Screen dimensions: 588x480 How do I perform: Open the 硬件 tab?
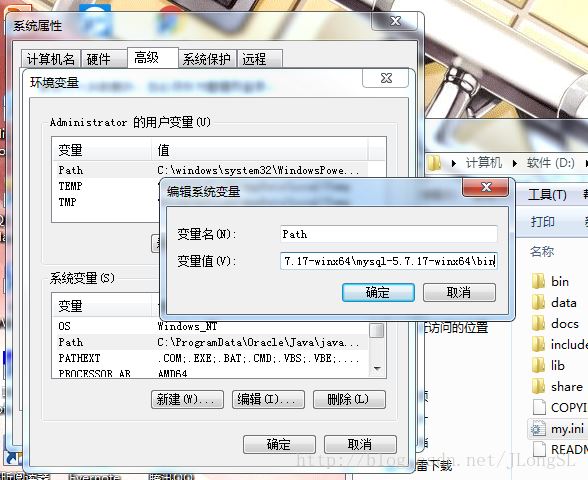pos(104,59)
